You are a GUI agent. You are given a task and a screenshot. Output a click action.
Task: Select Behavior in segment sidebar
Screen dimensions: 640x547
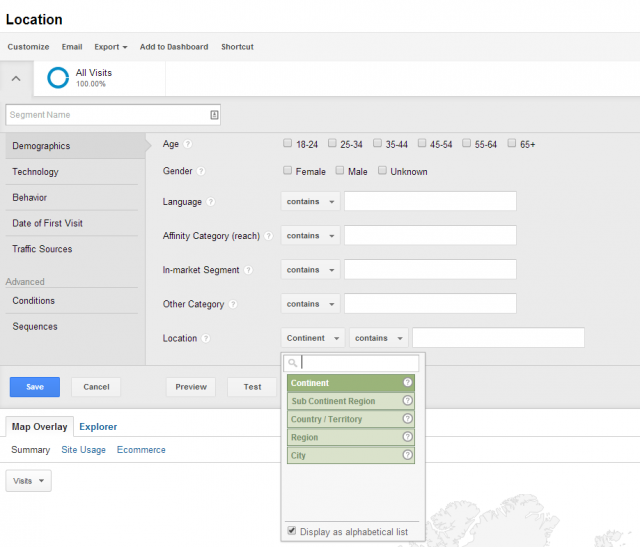tap(71, 197)
